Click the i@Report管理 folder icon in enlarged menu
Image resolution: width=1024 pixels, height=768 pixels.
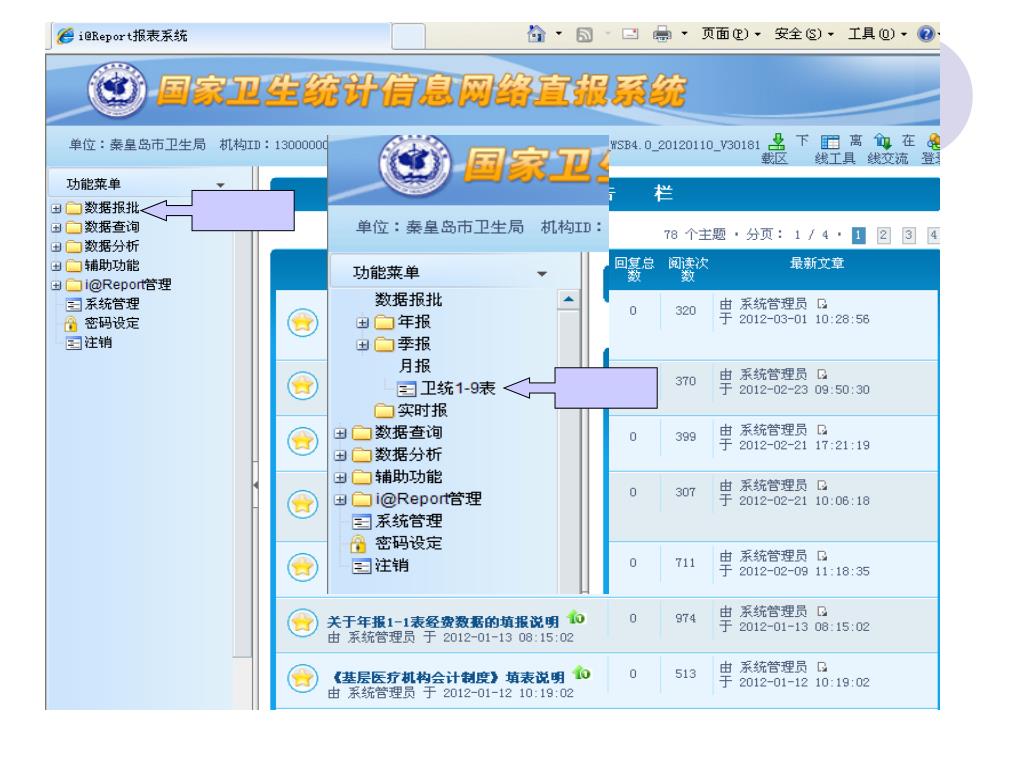coord(362,500)
